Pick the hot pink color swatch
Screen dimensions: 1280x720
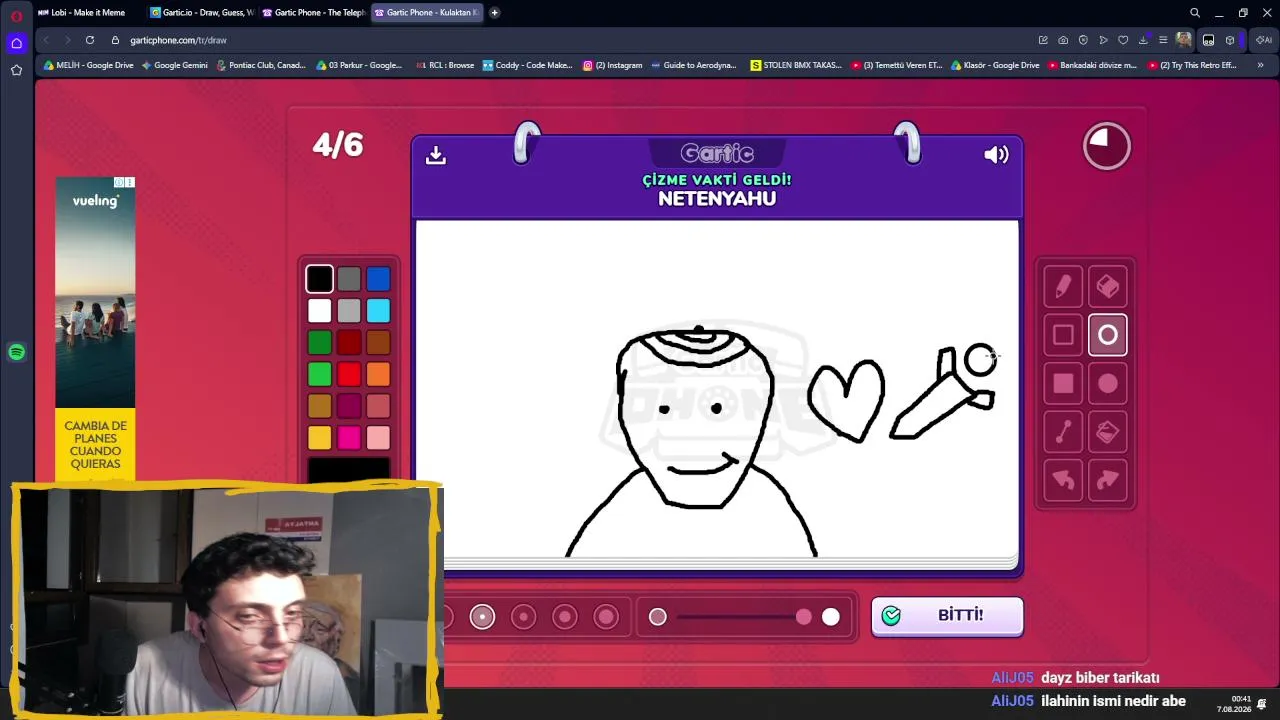[348, 437]
